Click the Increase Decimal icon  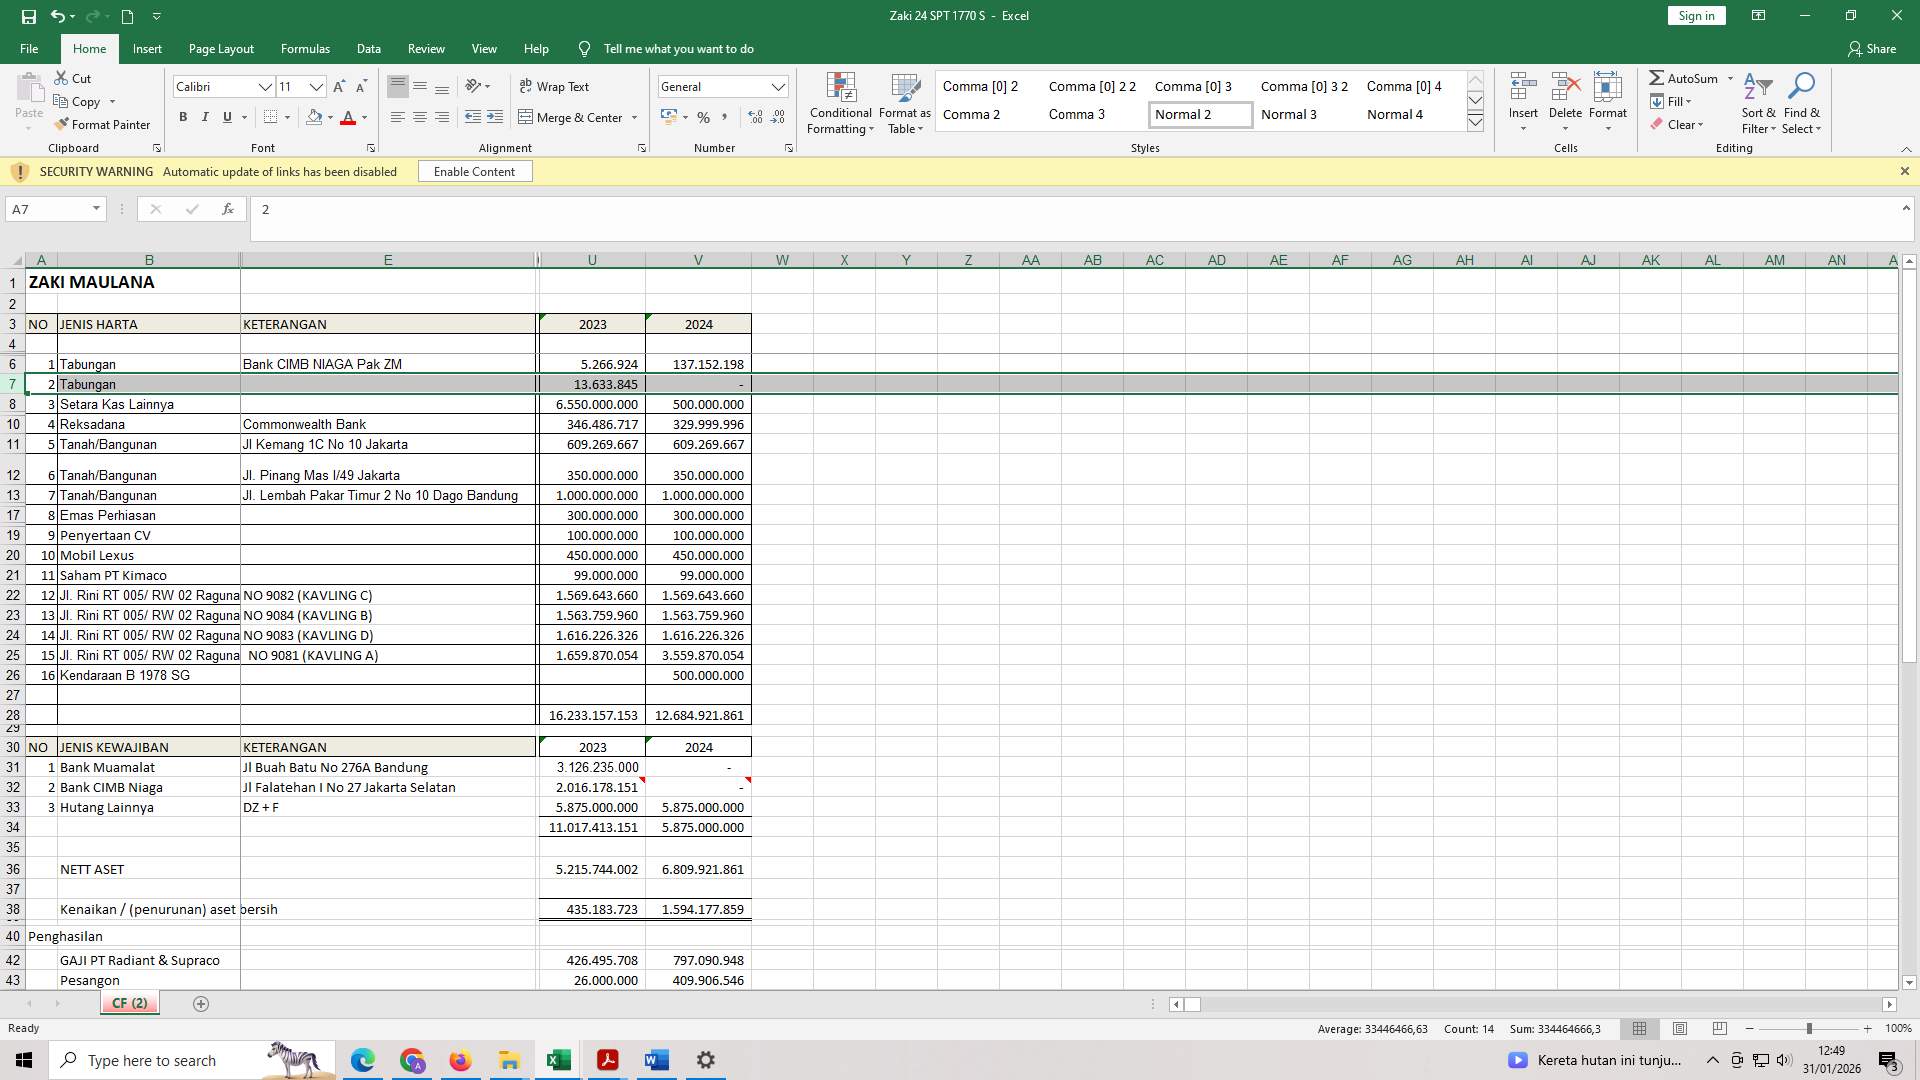coord(753,117)
